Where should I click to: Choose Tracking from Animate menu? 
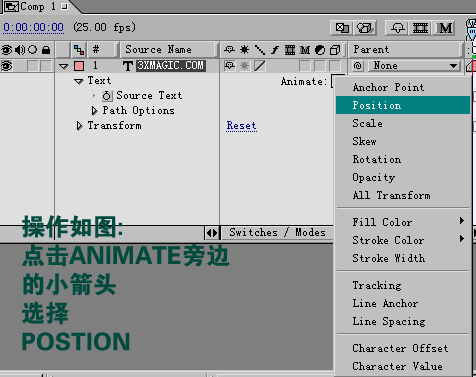[403, 285]
